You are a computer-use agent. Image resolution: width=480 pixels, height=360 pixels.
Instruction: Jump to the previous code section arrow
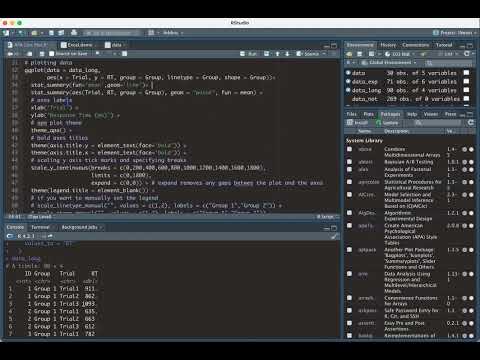click(x=277, y=54)
